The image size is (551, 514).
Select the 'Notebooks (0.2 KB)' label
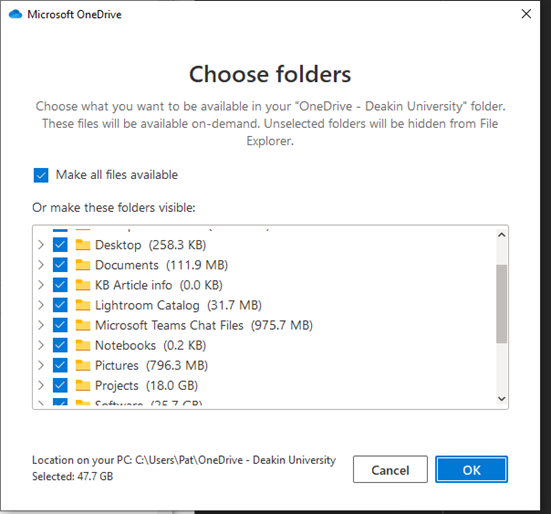point(150,345)
